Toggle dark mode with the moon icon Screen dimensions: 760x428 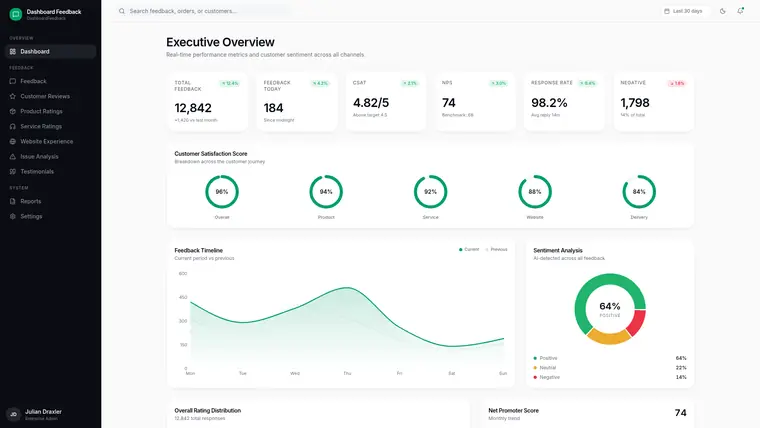coord(723,11)
